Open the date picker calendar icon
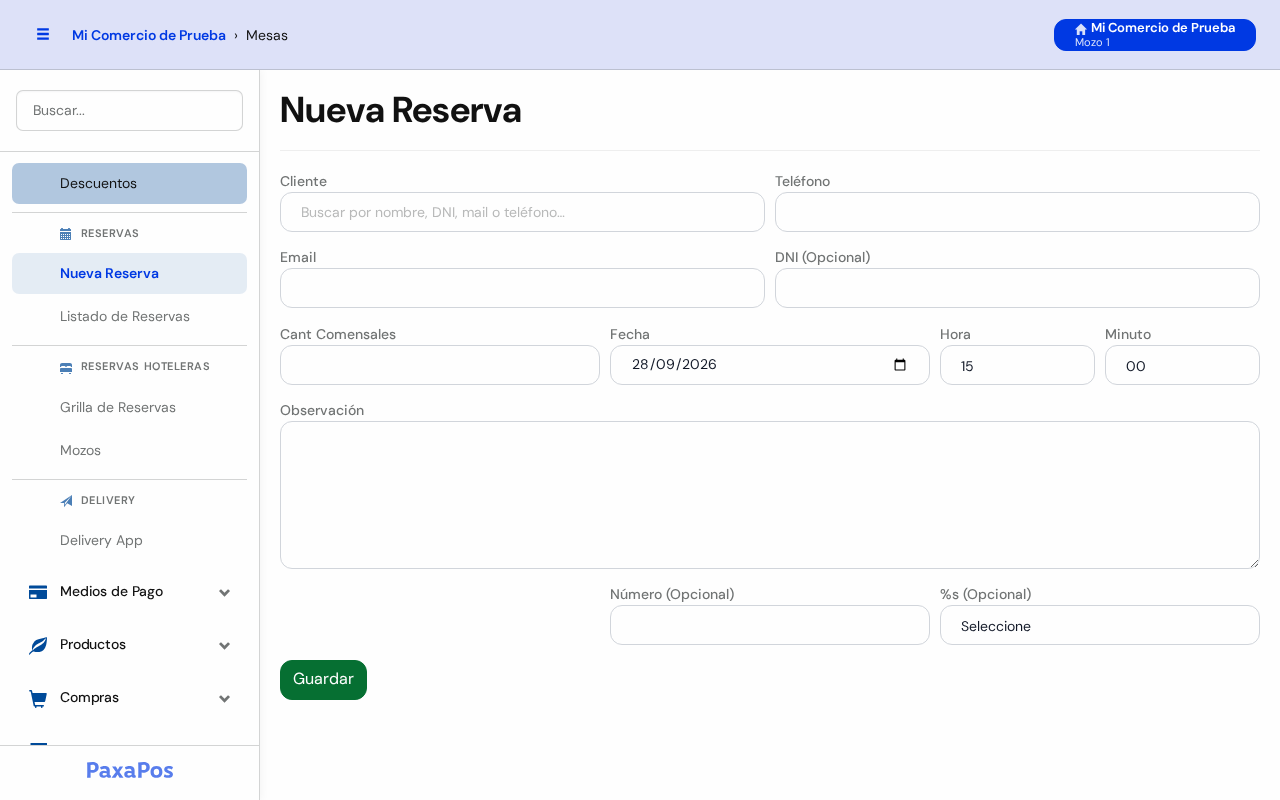This screenshot has width=1280, height=800. pyautogui.click(x=900, y=365)
